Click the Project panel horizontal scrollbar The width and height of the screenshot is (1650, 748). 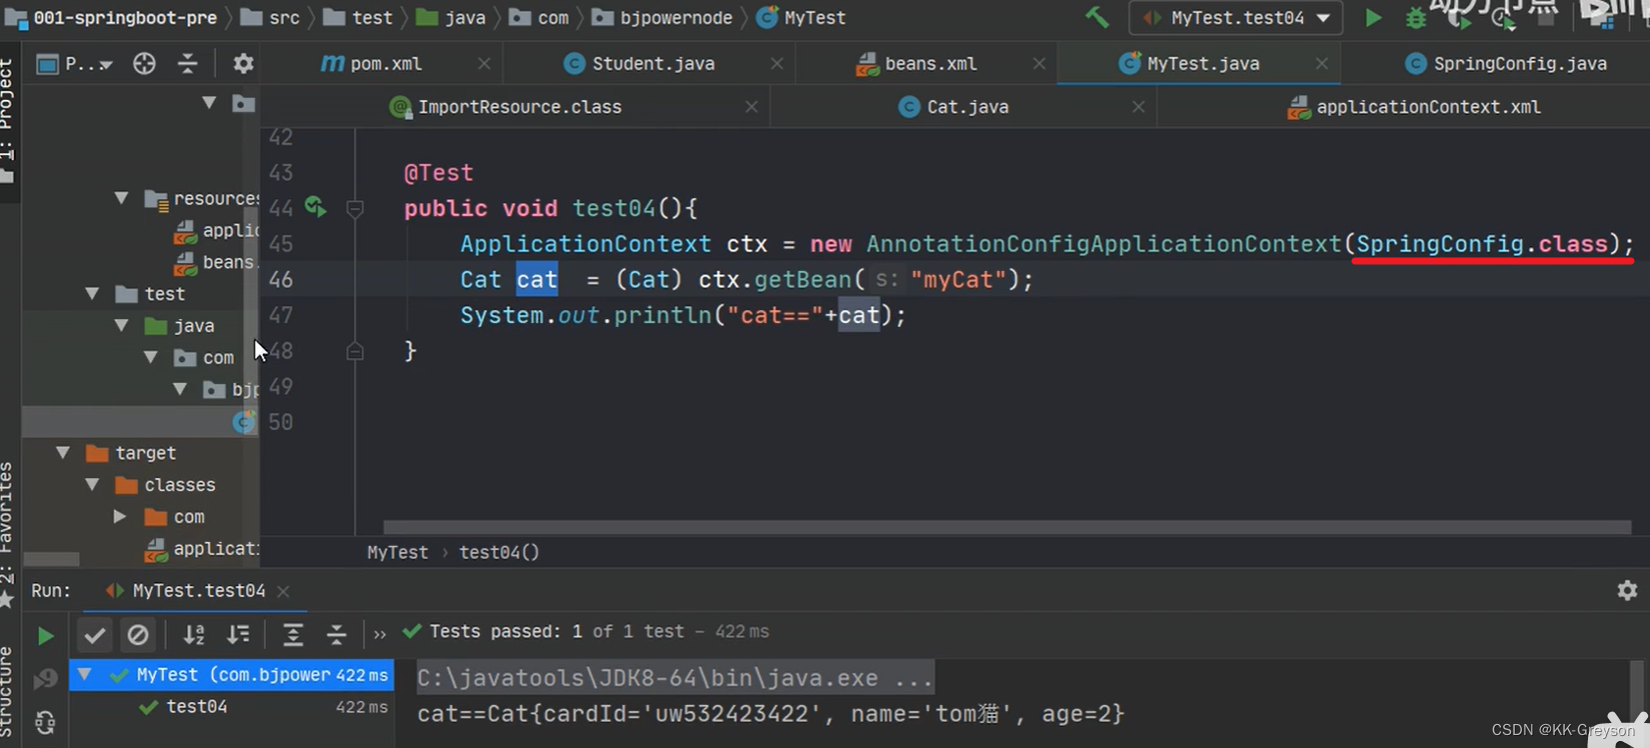[51, 558]
